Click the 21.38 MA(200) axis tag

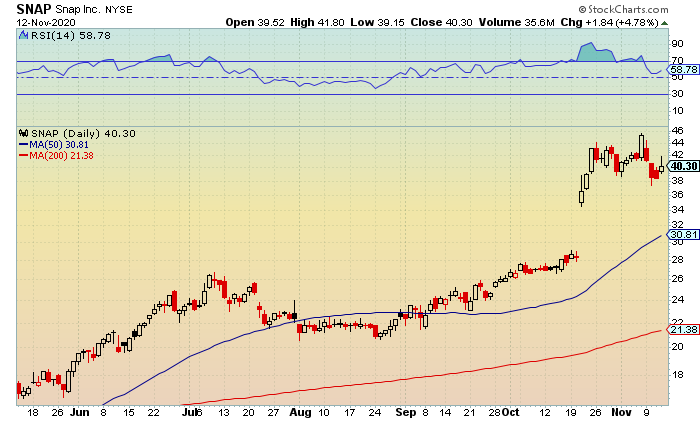(683, 329)
